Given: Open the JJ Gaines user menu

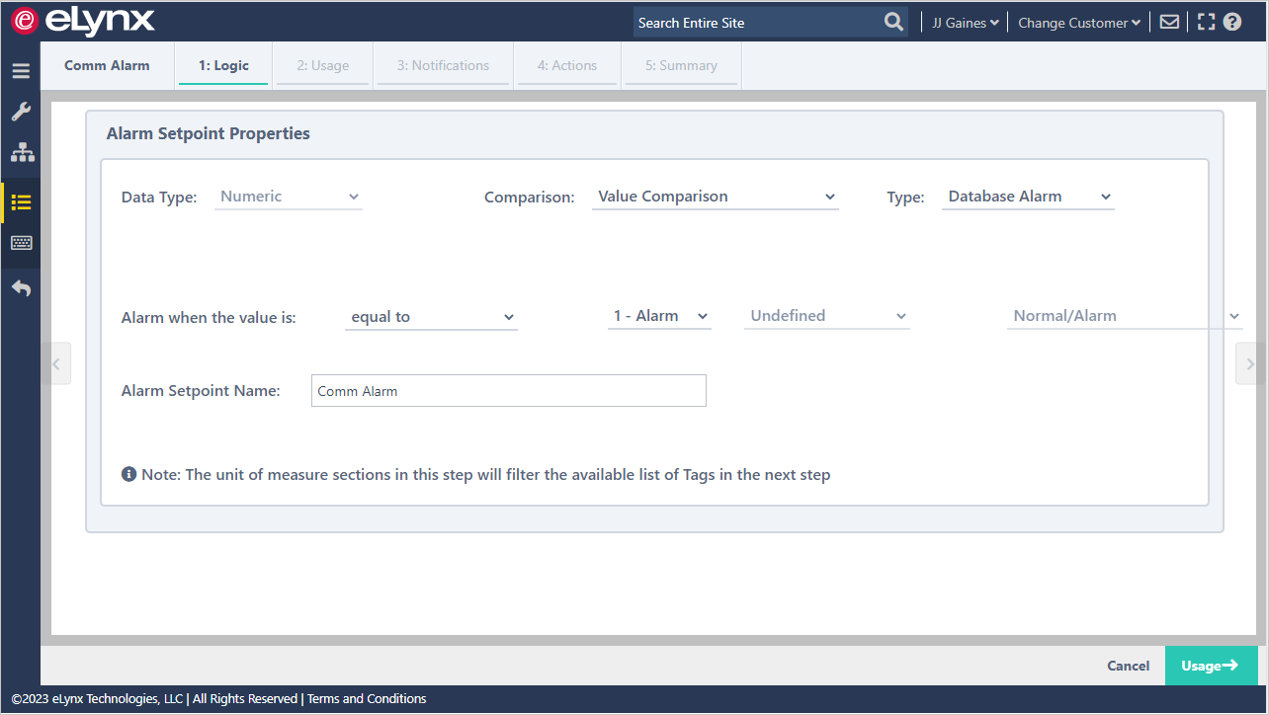Looking at the screenshot, I should [x=965, y=22].
